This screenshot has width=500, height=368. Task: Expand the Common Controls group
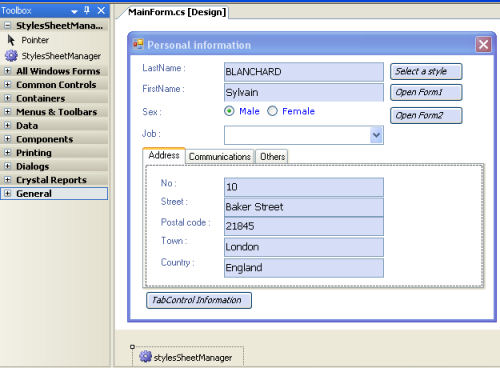click(7, 84)
